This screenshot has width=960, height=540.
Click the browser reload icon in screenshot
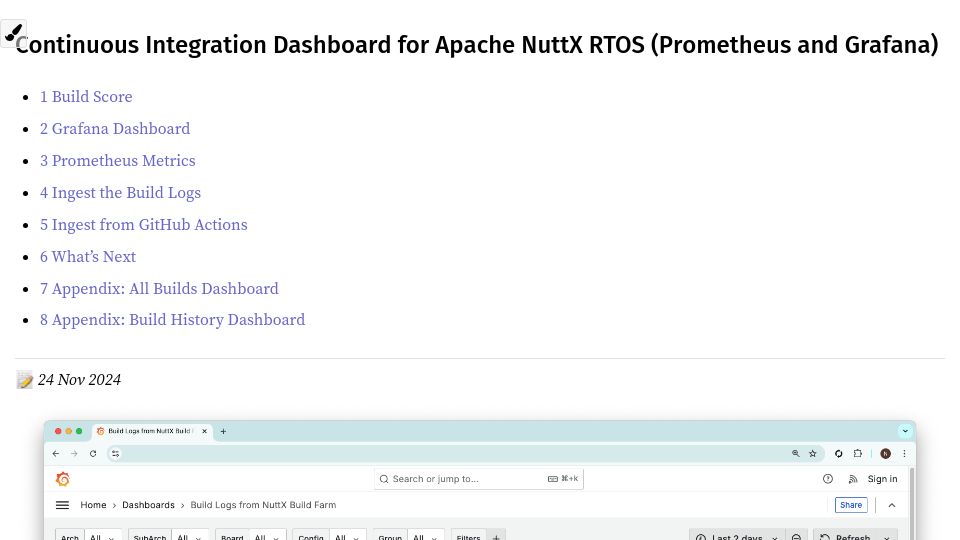click(93, 454)
